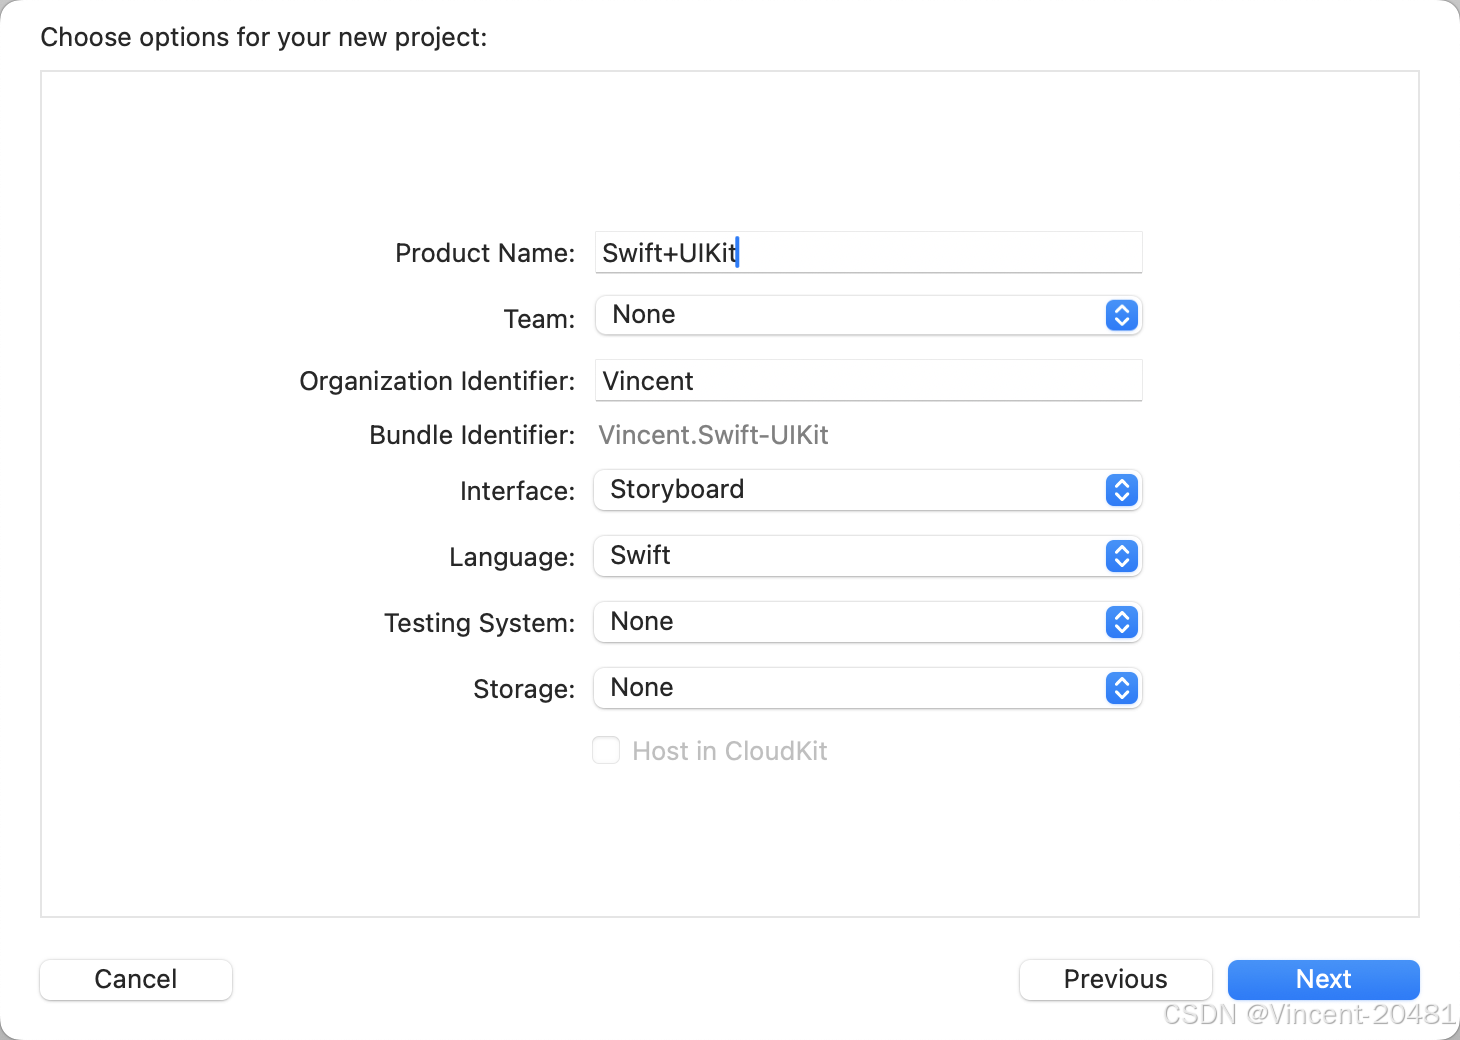Screen dimensions: 1460x1040
Task: Open the Team dropdown showing None
Action: [868, 315]
